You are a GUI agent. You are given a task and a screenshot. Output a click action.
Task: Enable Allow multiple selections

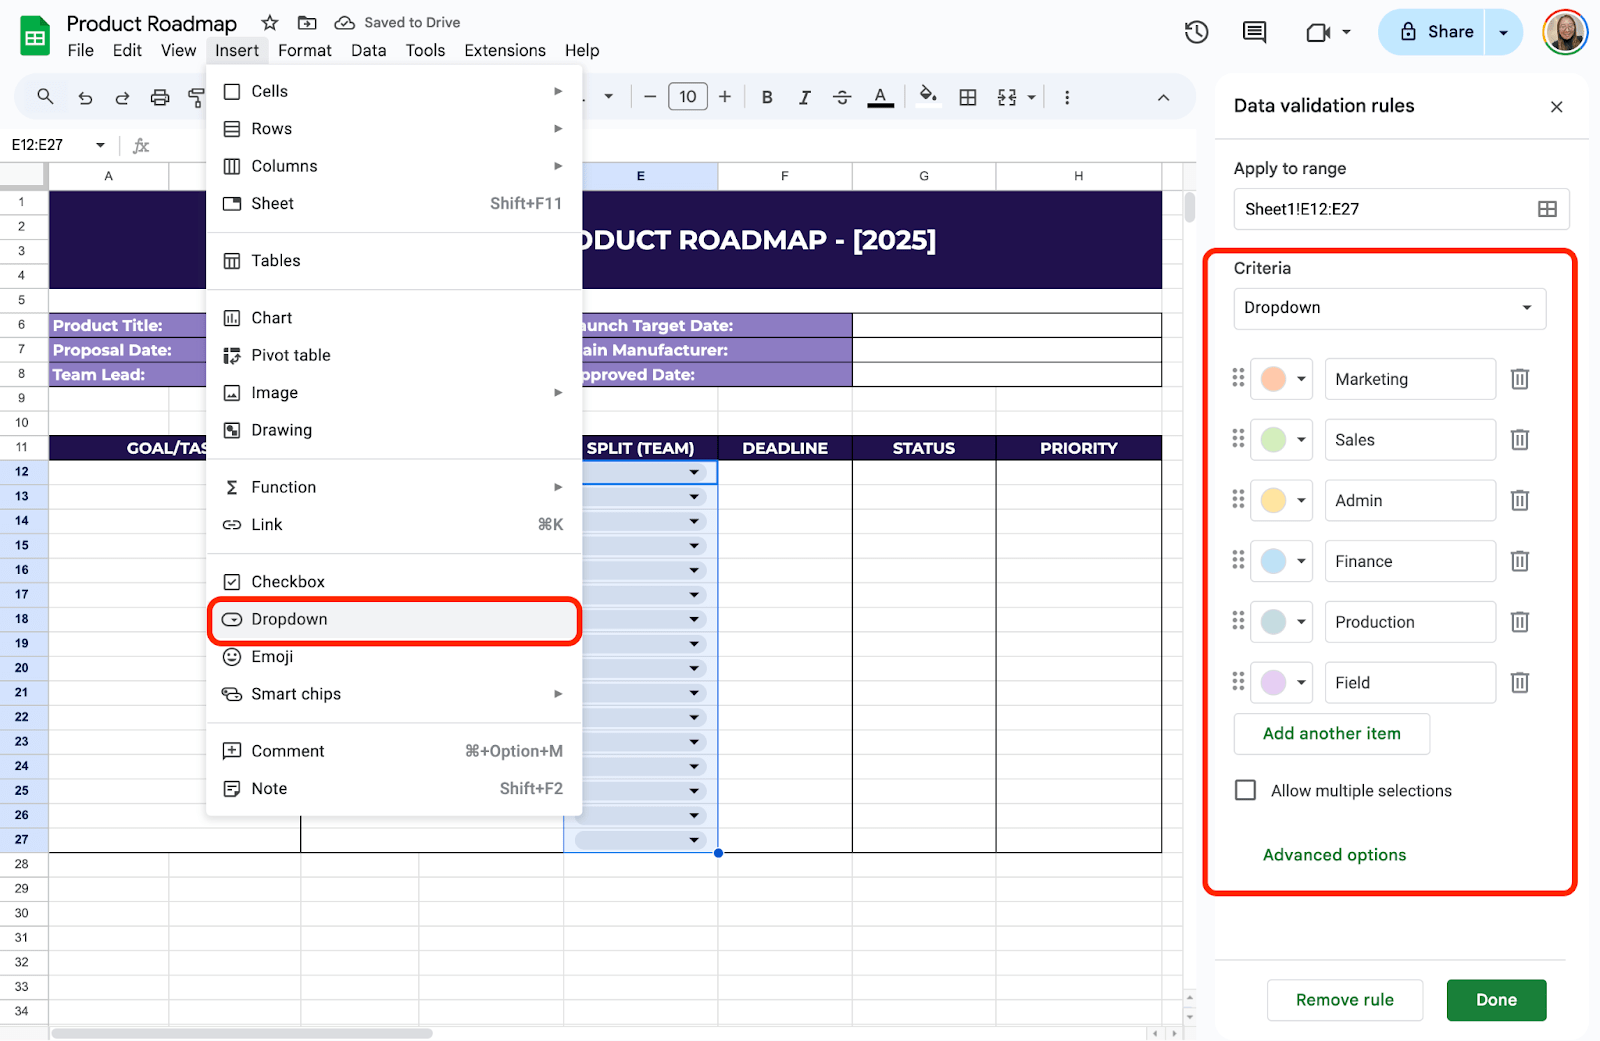coord(1245,790)
